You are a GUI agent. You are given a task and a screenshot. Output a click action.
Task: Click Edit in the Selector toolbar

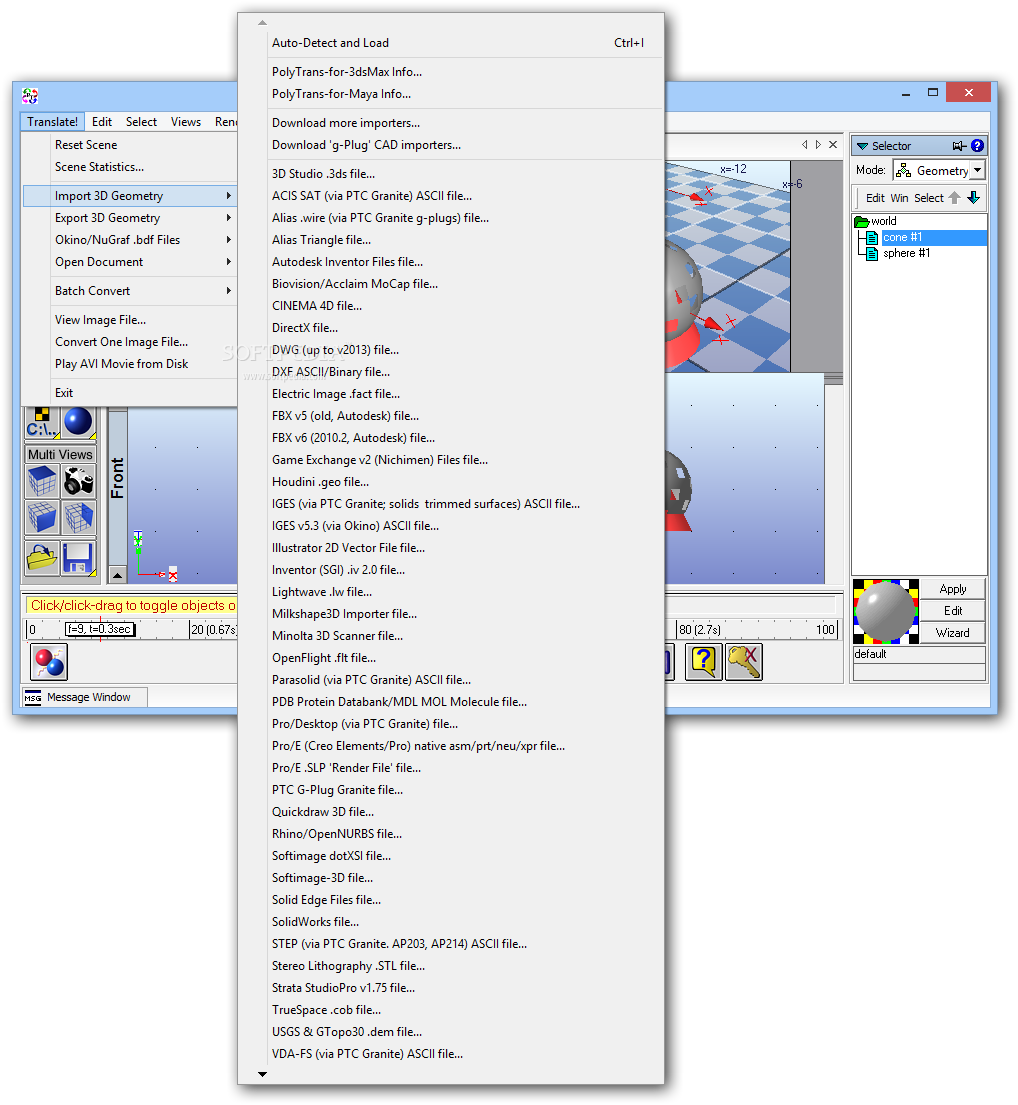[x=875, y=198]
